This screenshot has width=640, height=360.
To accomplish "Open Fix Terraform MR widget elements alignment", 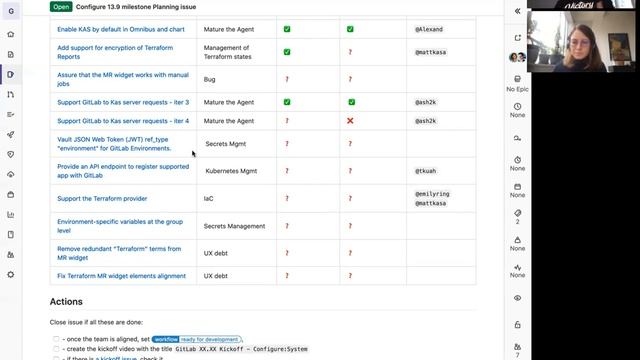I will click(121, 276).
